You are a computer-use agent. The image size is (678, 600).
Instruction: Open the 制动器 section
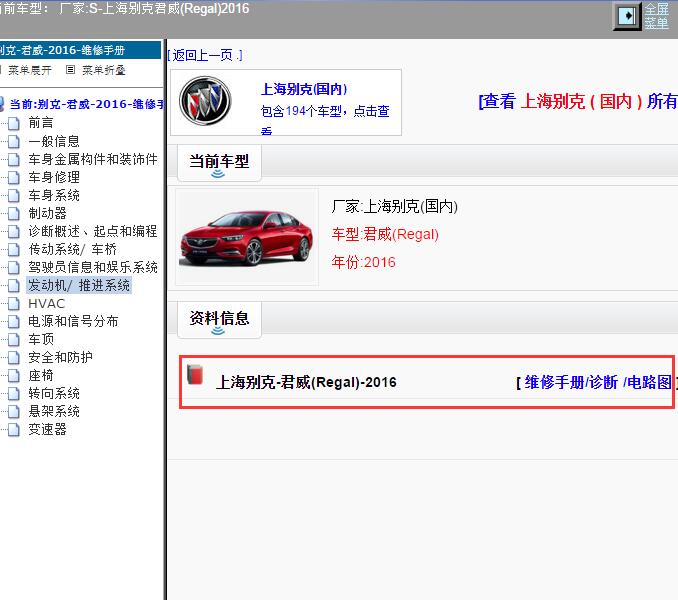click(x=48, y=213)
